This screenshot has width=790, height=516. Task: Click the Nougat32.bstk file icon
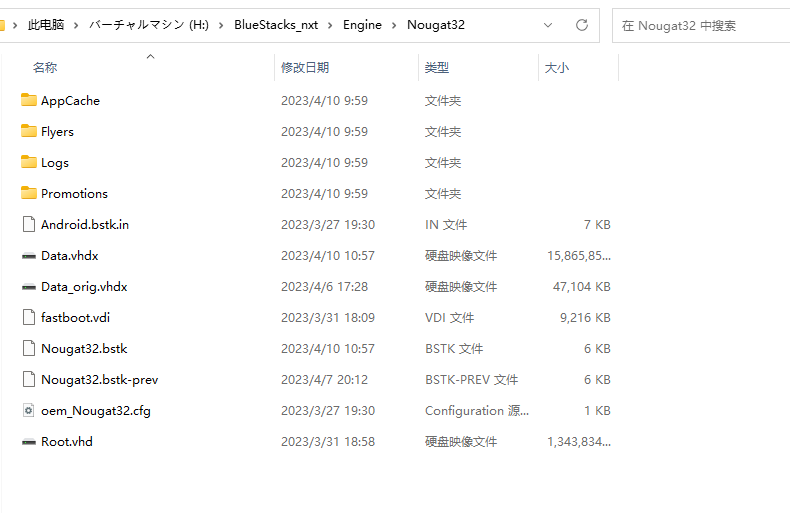(x=29, y=348)
